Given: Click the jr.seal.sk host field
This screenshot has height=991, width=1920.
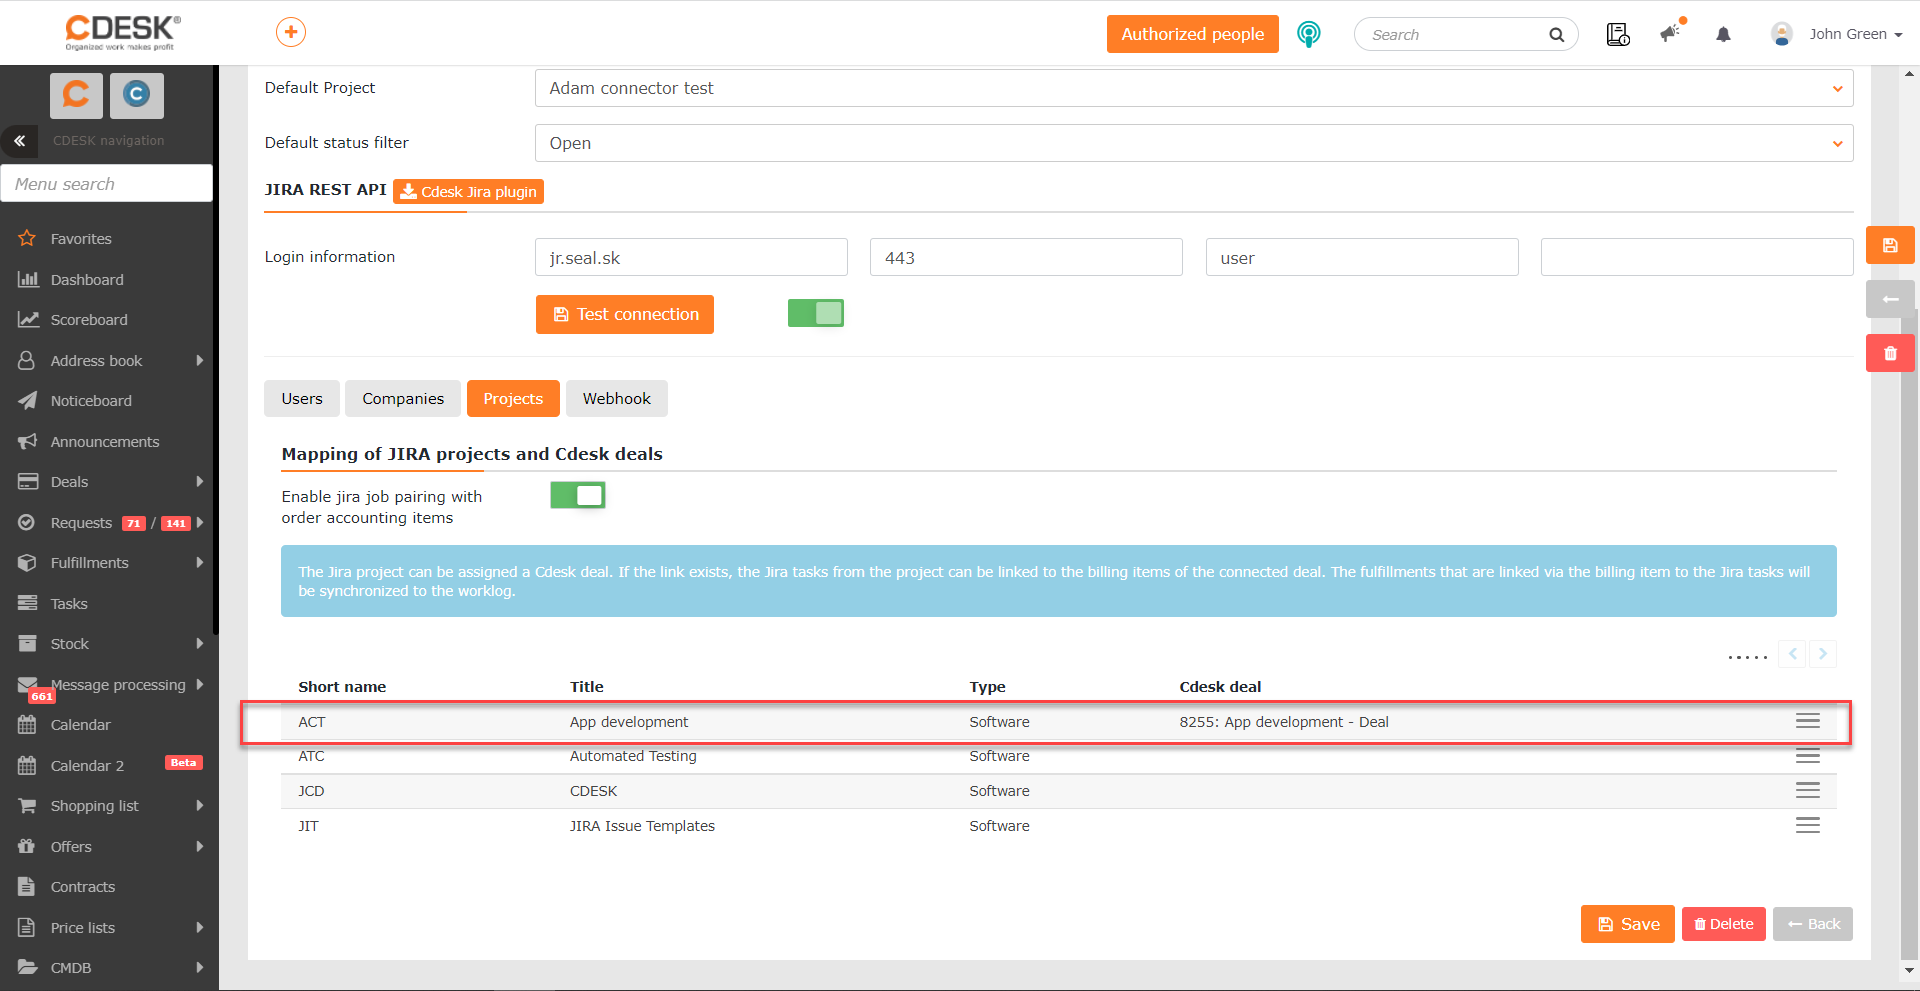Looking at the screenshot, I should [691, 257].
